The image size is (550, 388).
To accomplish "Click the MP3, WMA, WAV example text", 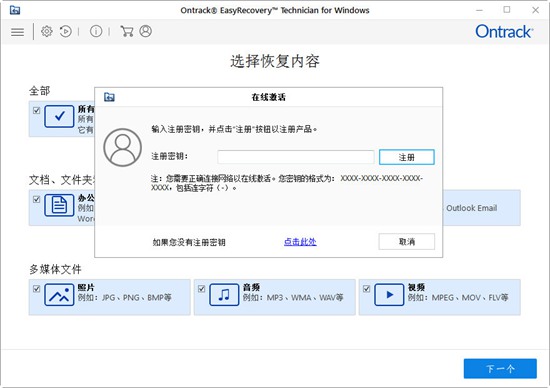I will [x=293, y=297].
